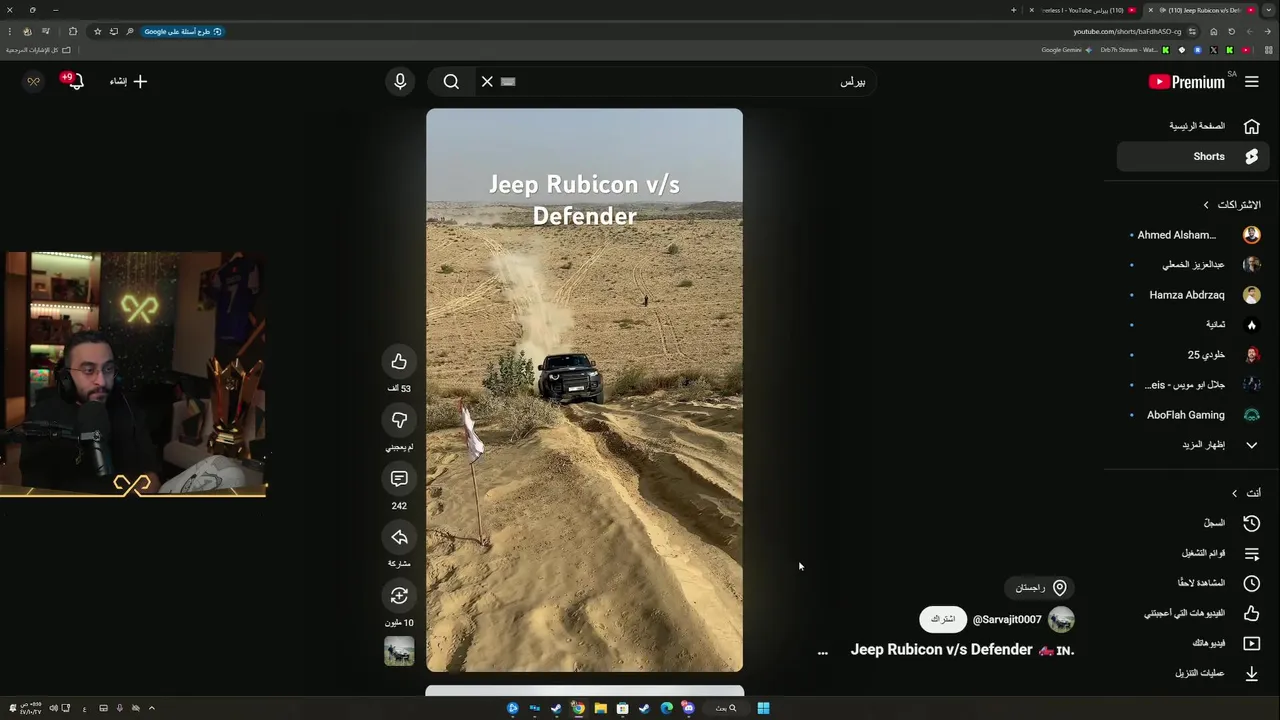Clear the search box with the X
The width and height of the screenshot is (1280, 720).
click(x=487, y=81)
